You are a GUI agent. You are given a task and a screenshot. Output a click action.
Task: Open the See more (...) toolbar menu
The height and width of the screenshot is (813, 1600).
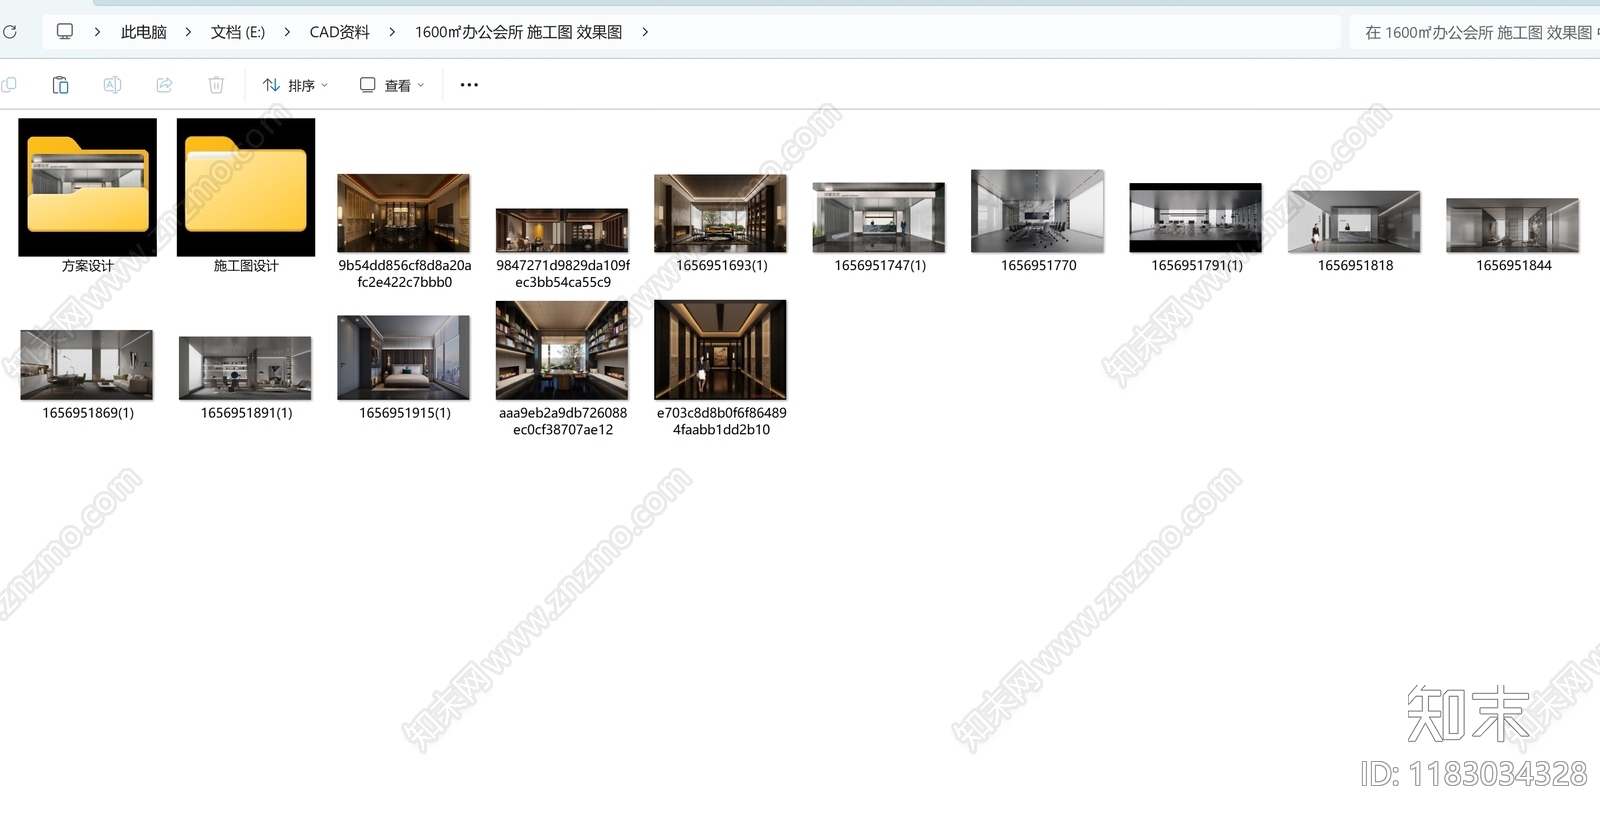469,85
